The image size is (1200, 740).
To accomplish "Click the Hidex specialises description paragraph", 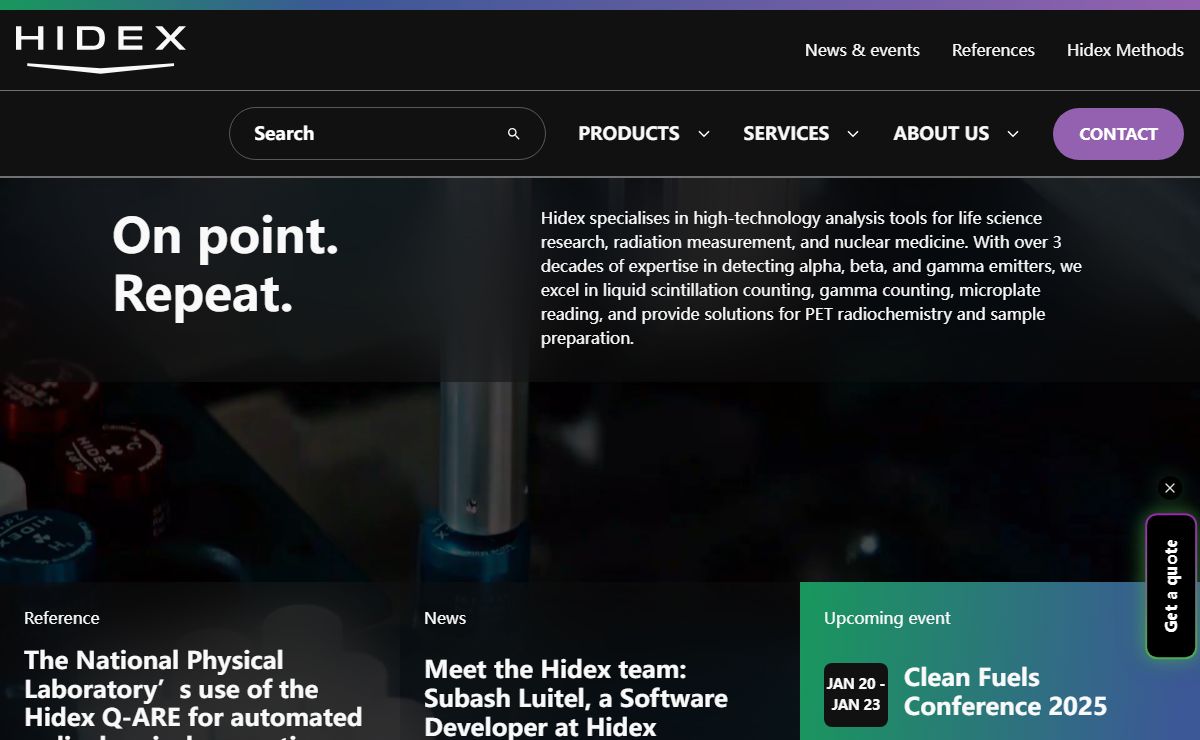I will (811, 278).
